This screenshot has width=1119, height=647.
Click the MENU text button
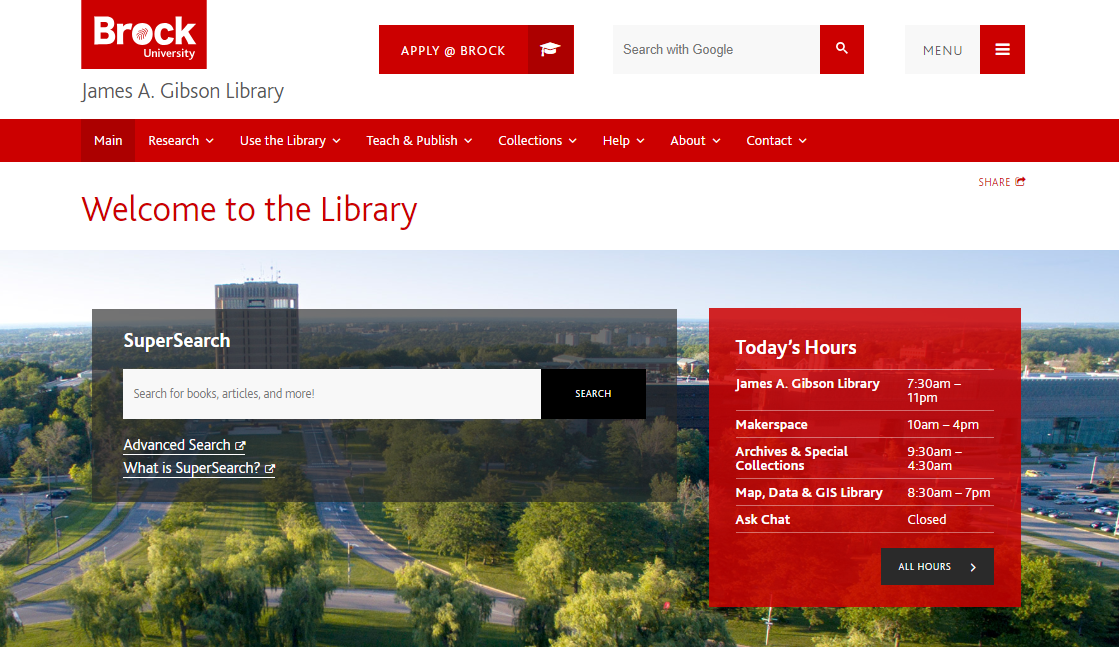pos(942,49)
